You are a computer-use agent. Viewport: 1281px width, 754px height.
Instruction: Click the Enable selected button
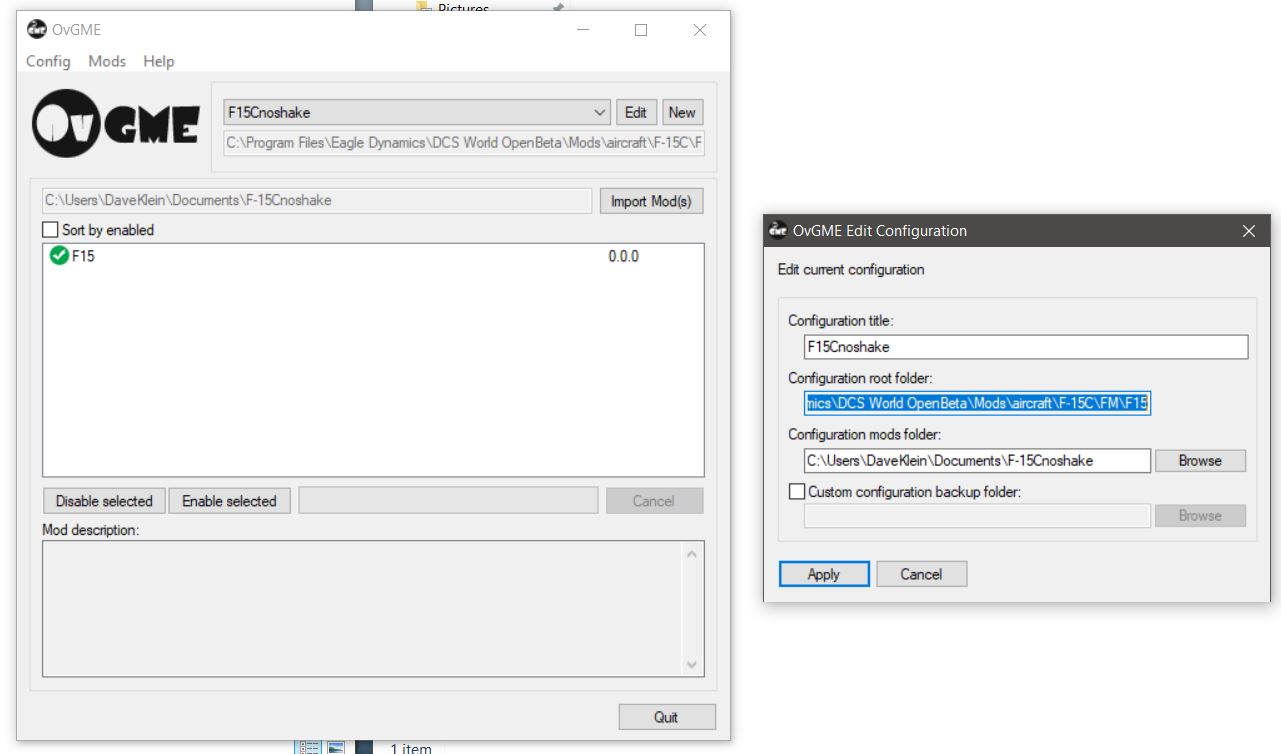pyautogui.click(x=229, y=501)
